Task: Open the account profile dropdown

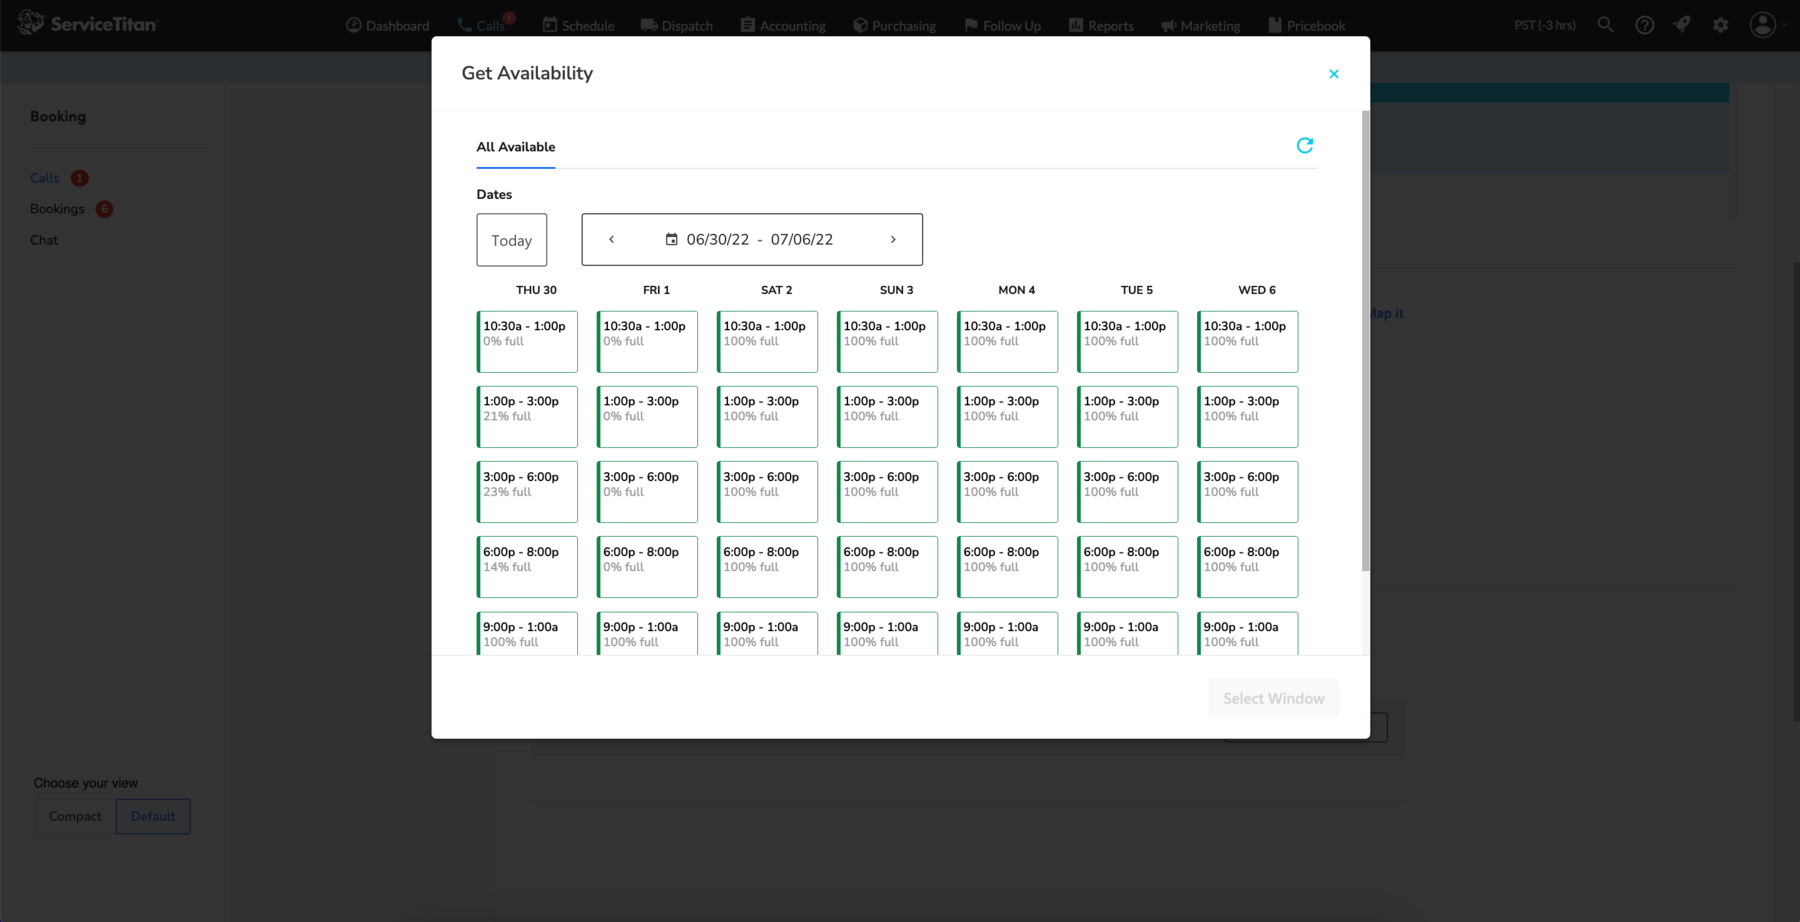Action: point(1762,25)
